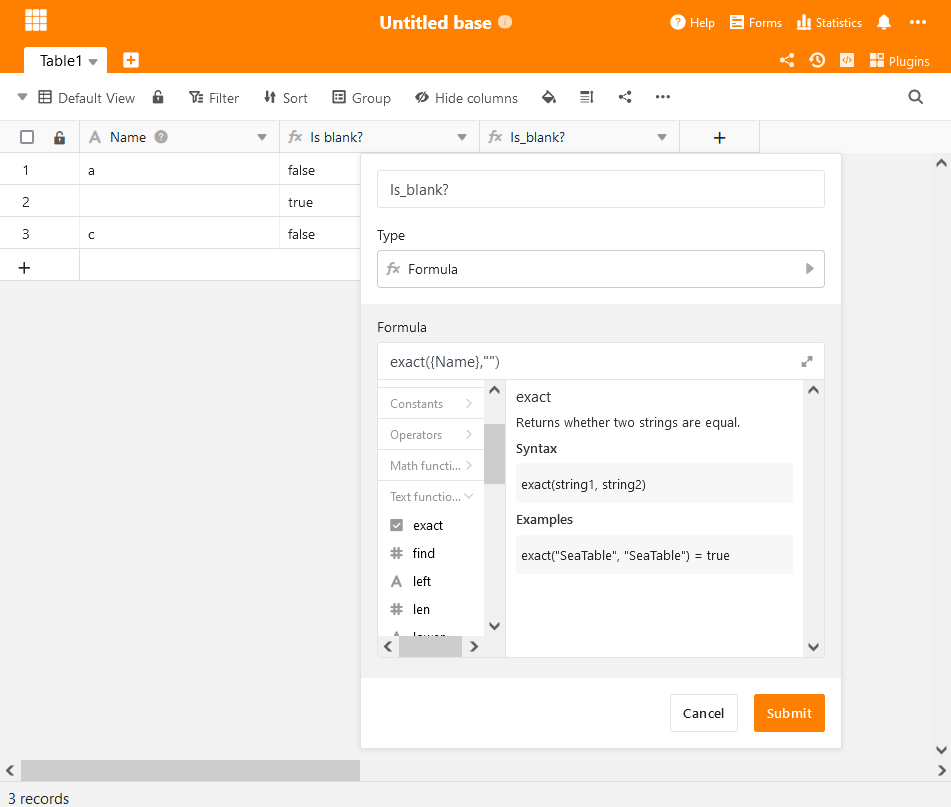Screen dimensions: 951x807
Task: Open the Filter menu
Action: pyautogui.click(x=214, y=98)
